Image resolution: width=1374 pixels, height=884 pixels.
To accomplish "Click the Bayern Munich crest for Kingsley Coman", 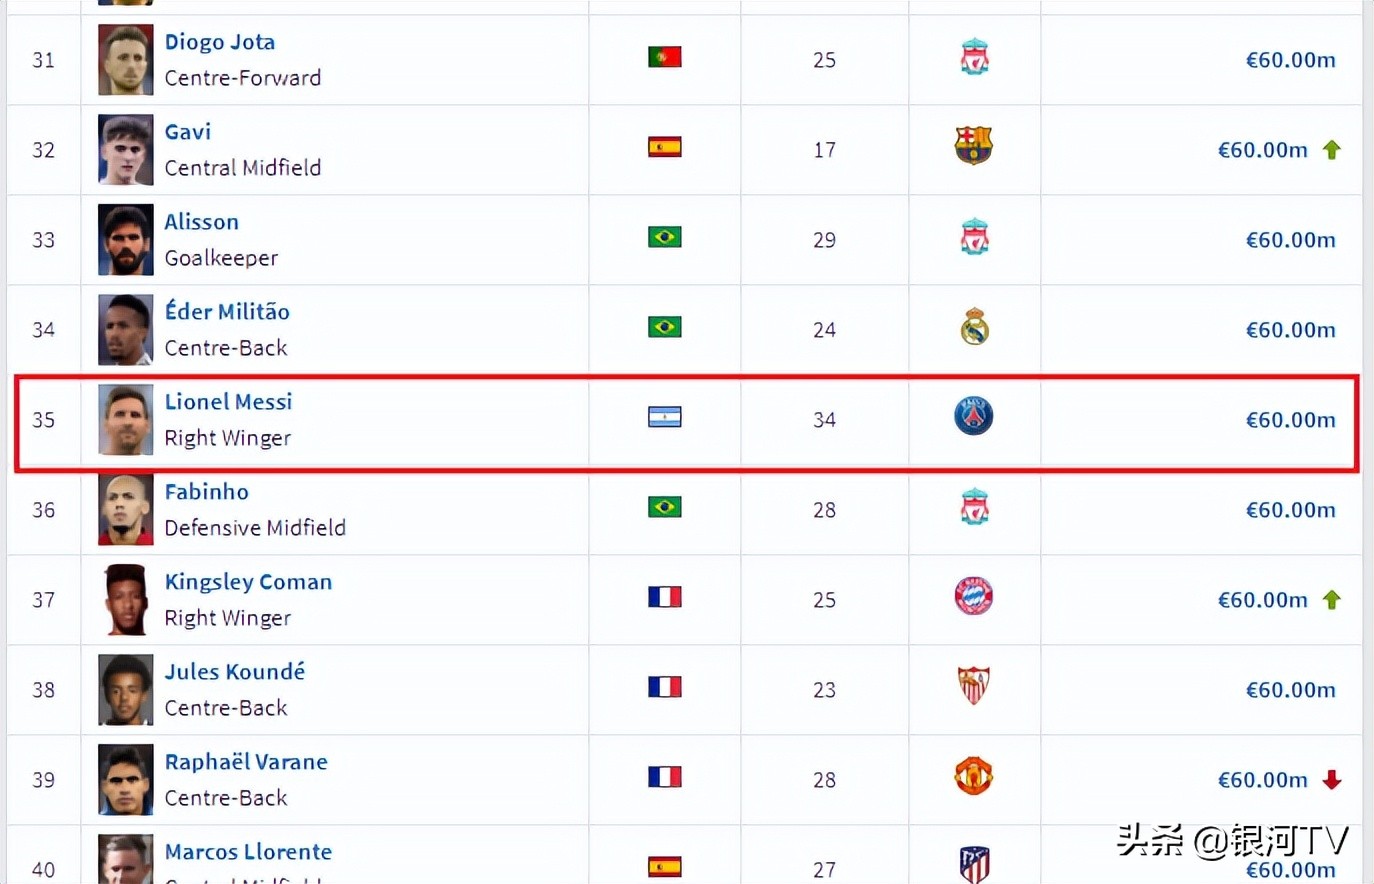I will click(x=973, y=597).
